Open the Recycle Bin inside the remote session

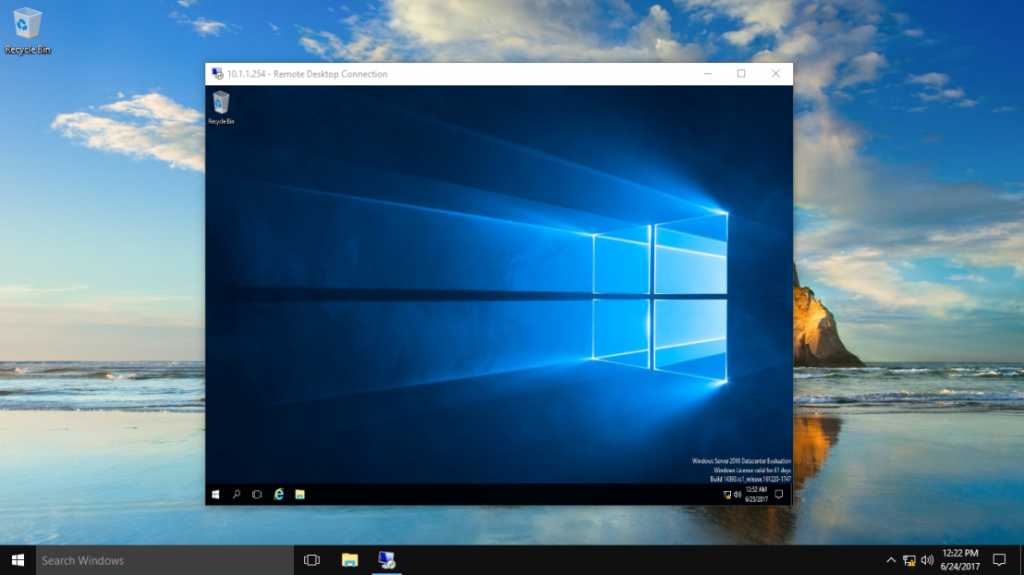point(221,108)
